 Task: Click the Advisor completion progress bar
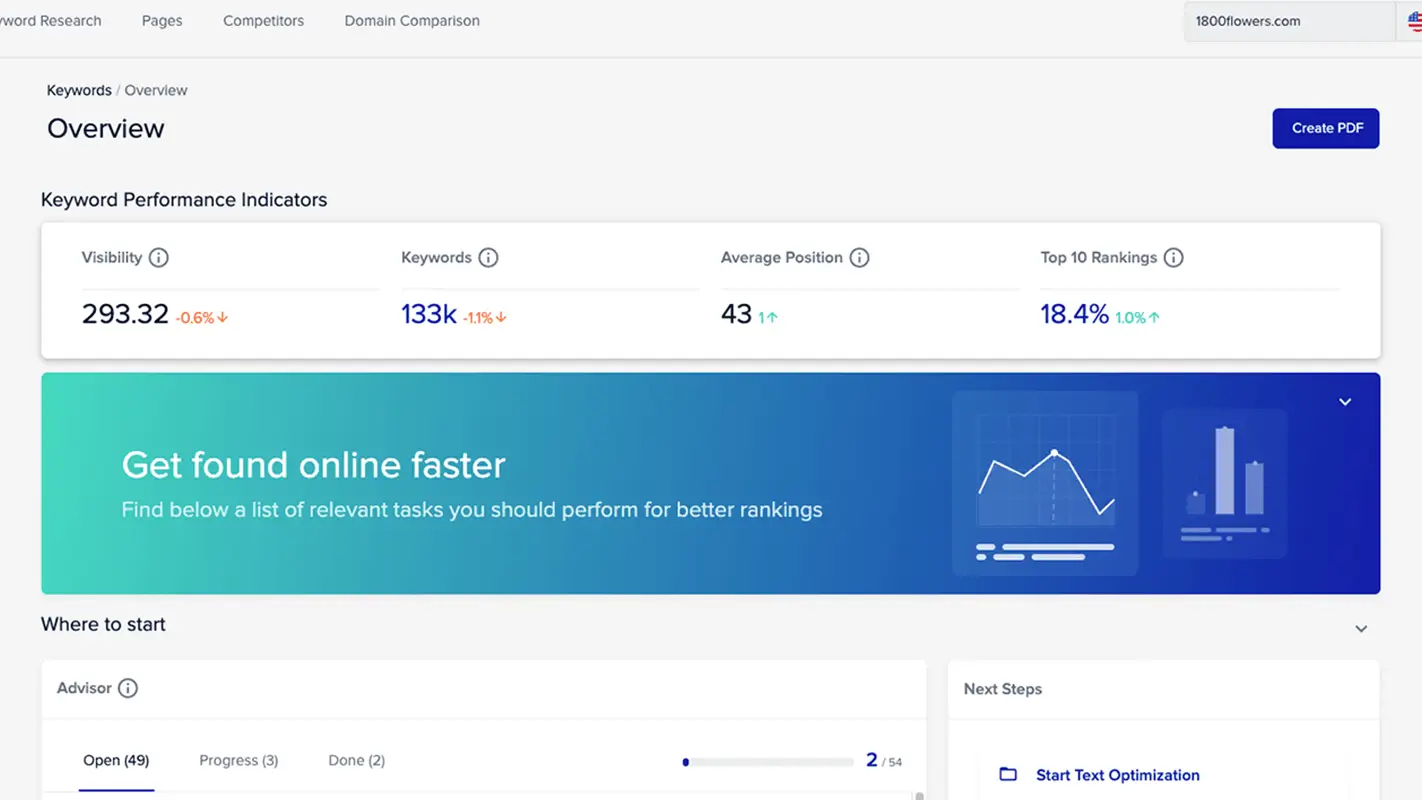[x=770, y=761]
